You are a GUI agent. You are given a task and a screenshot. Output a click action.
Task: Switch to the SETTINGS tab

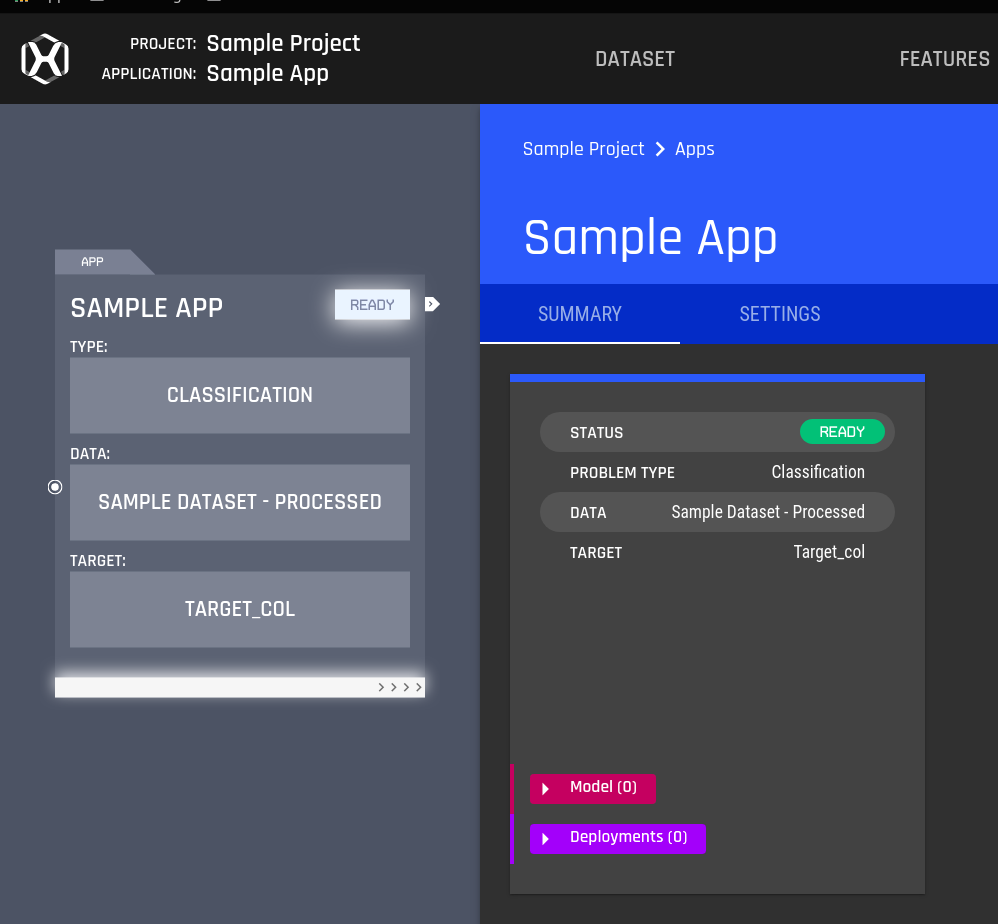point(779,314)
